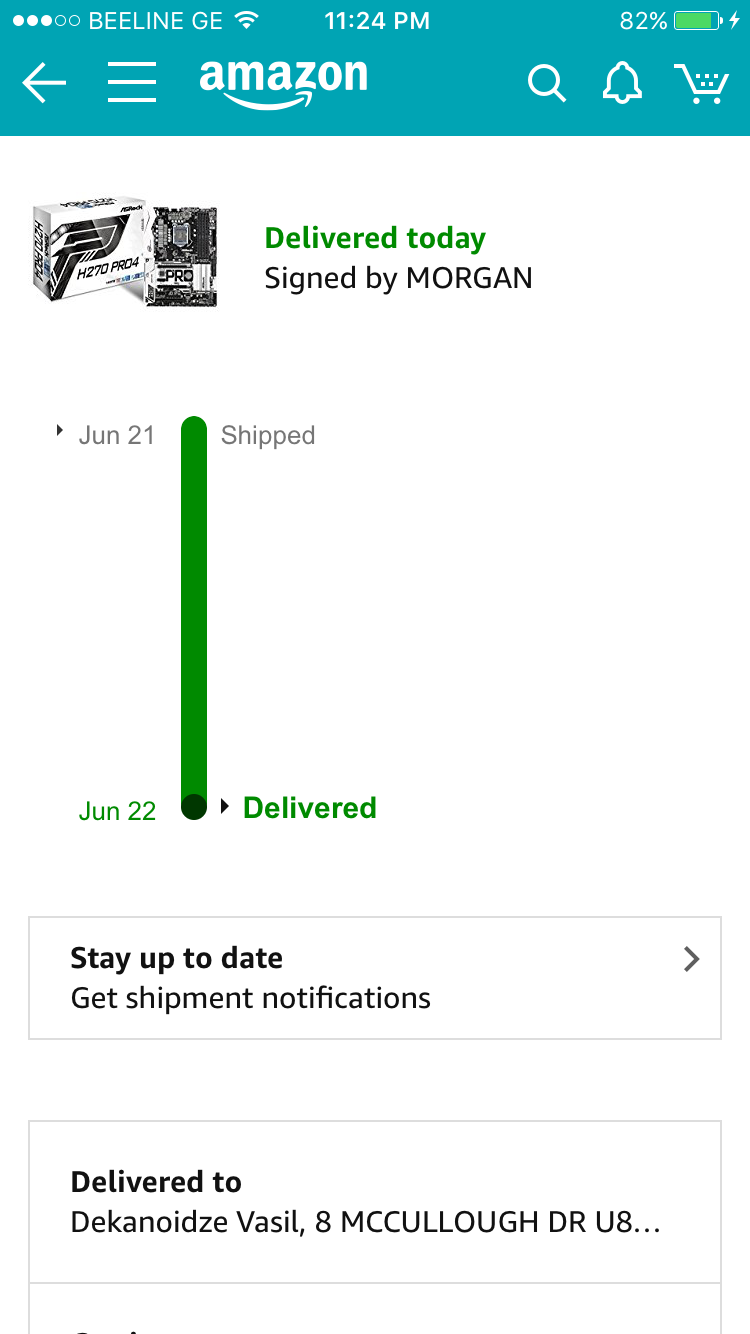This screenshot has width=750, height=1334.
Task: Tap the Signed by MORGAN text
Action: coord(398,279)
